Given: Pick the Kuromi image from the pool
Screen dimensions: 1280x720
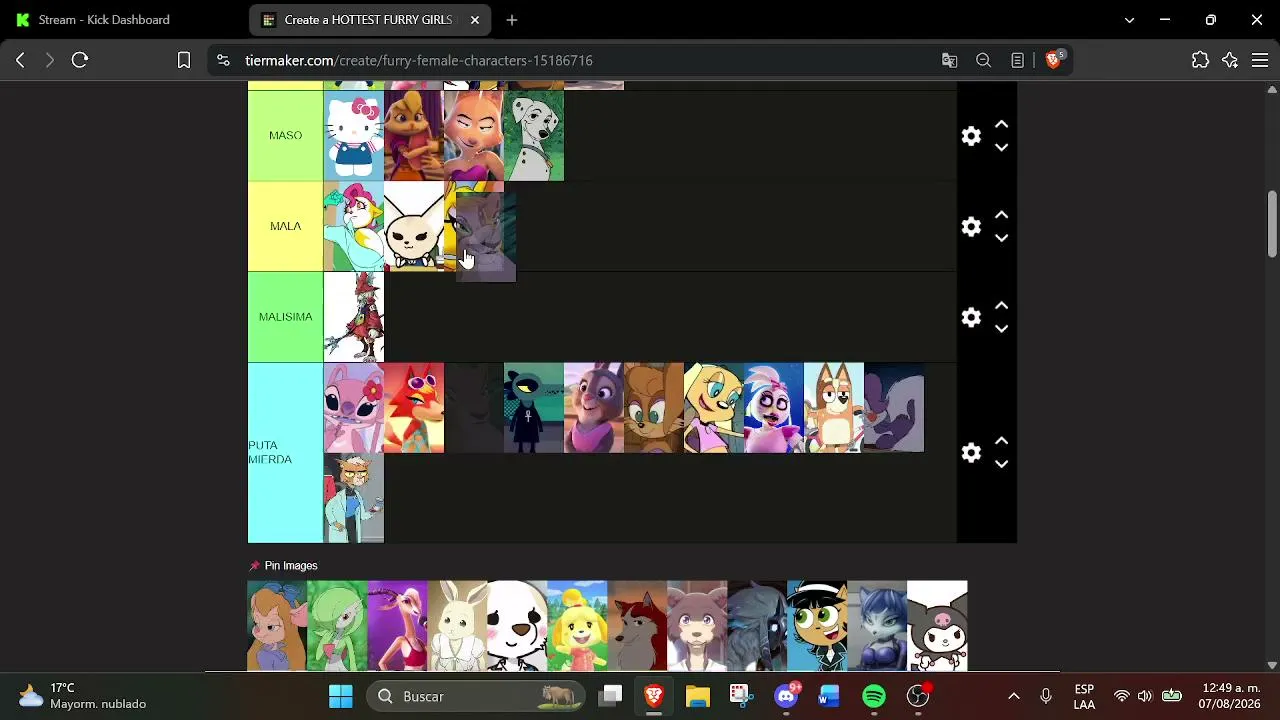Looking at the screenshot, I should point(937,626).
